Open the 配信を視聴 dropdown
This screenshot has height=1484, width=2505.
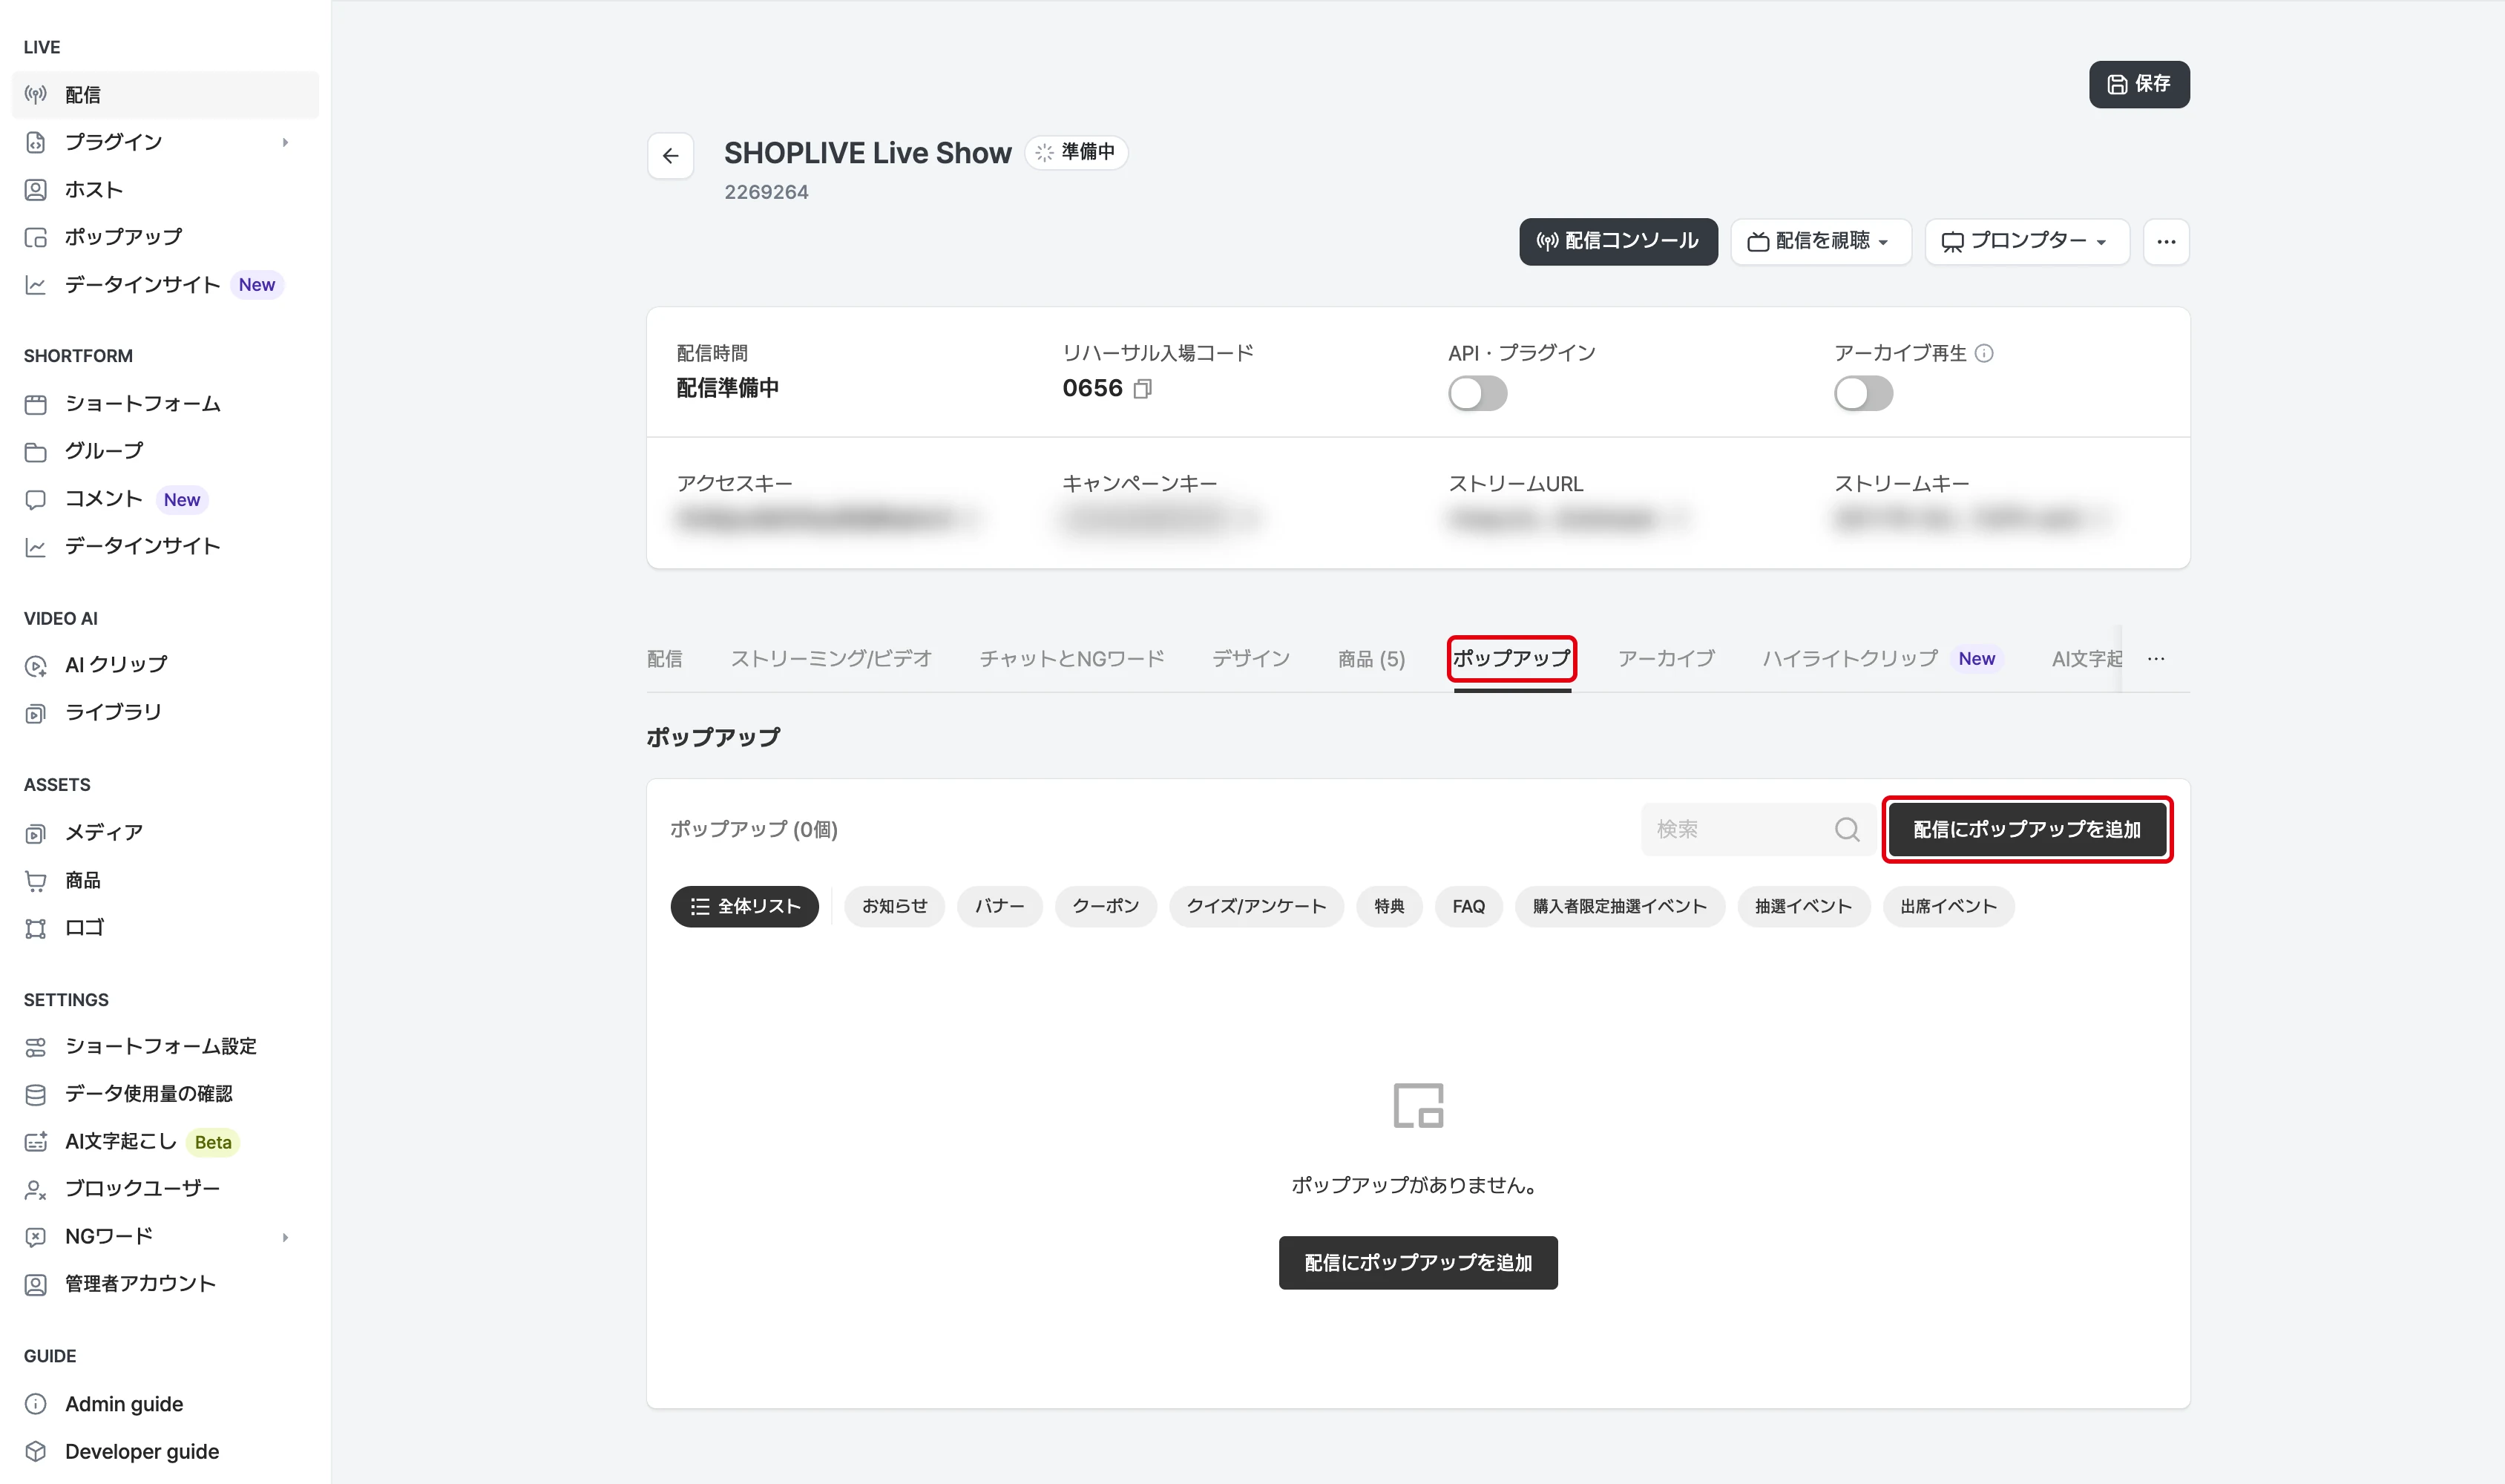click(1820, 242)
